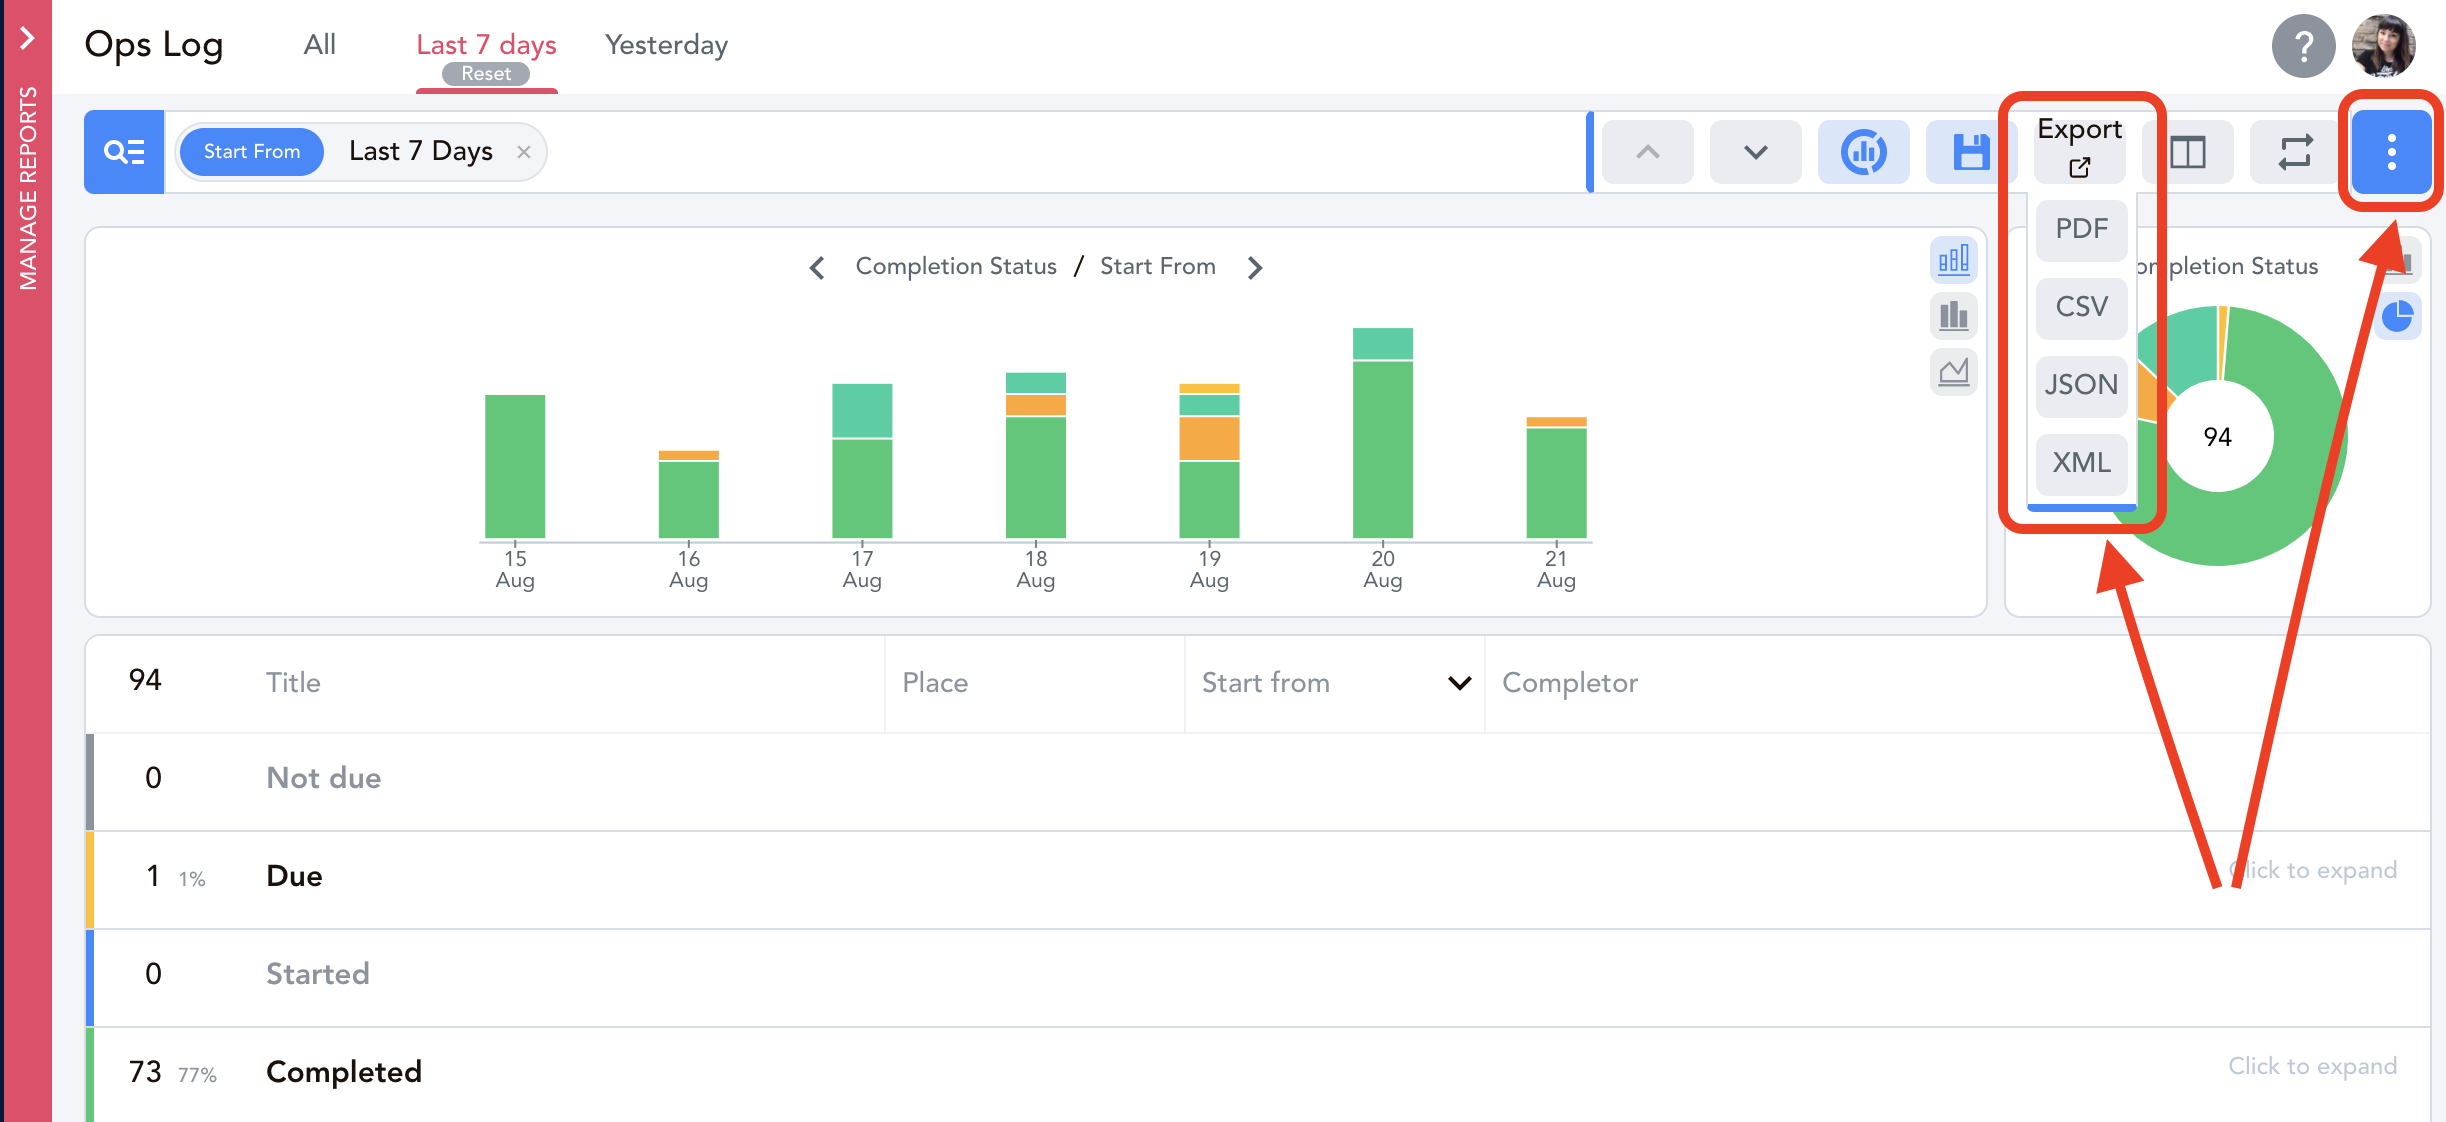Expand the Completed group row
2446x1122 pixels.
click(x=1258, y=1074)
